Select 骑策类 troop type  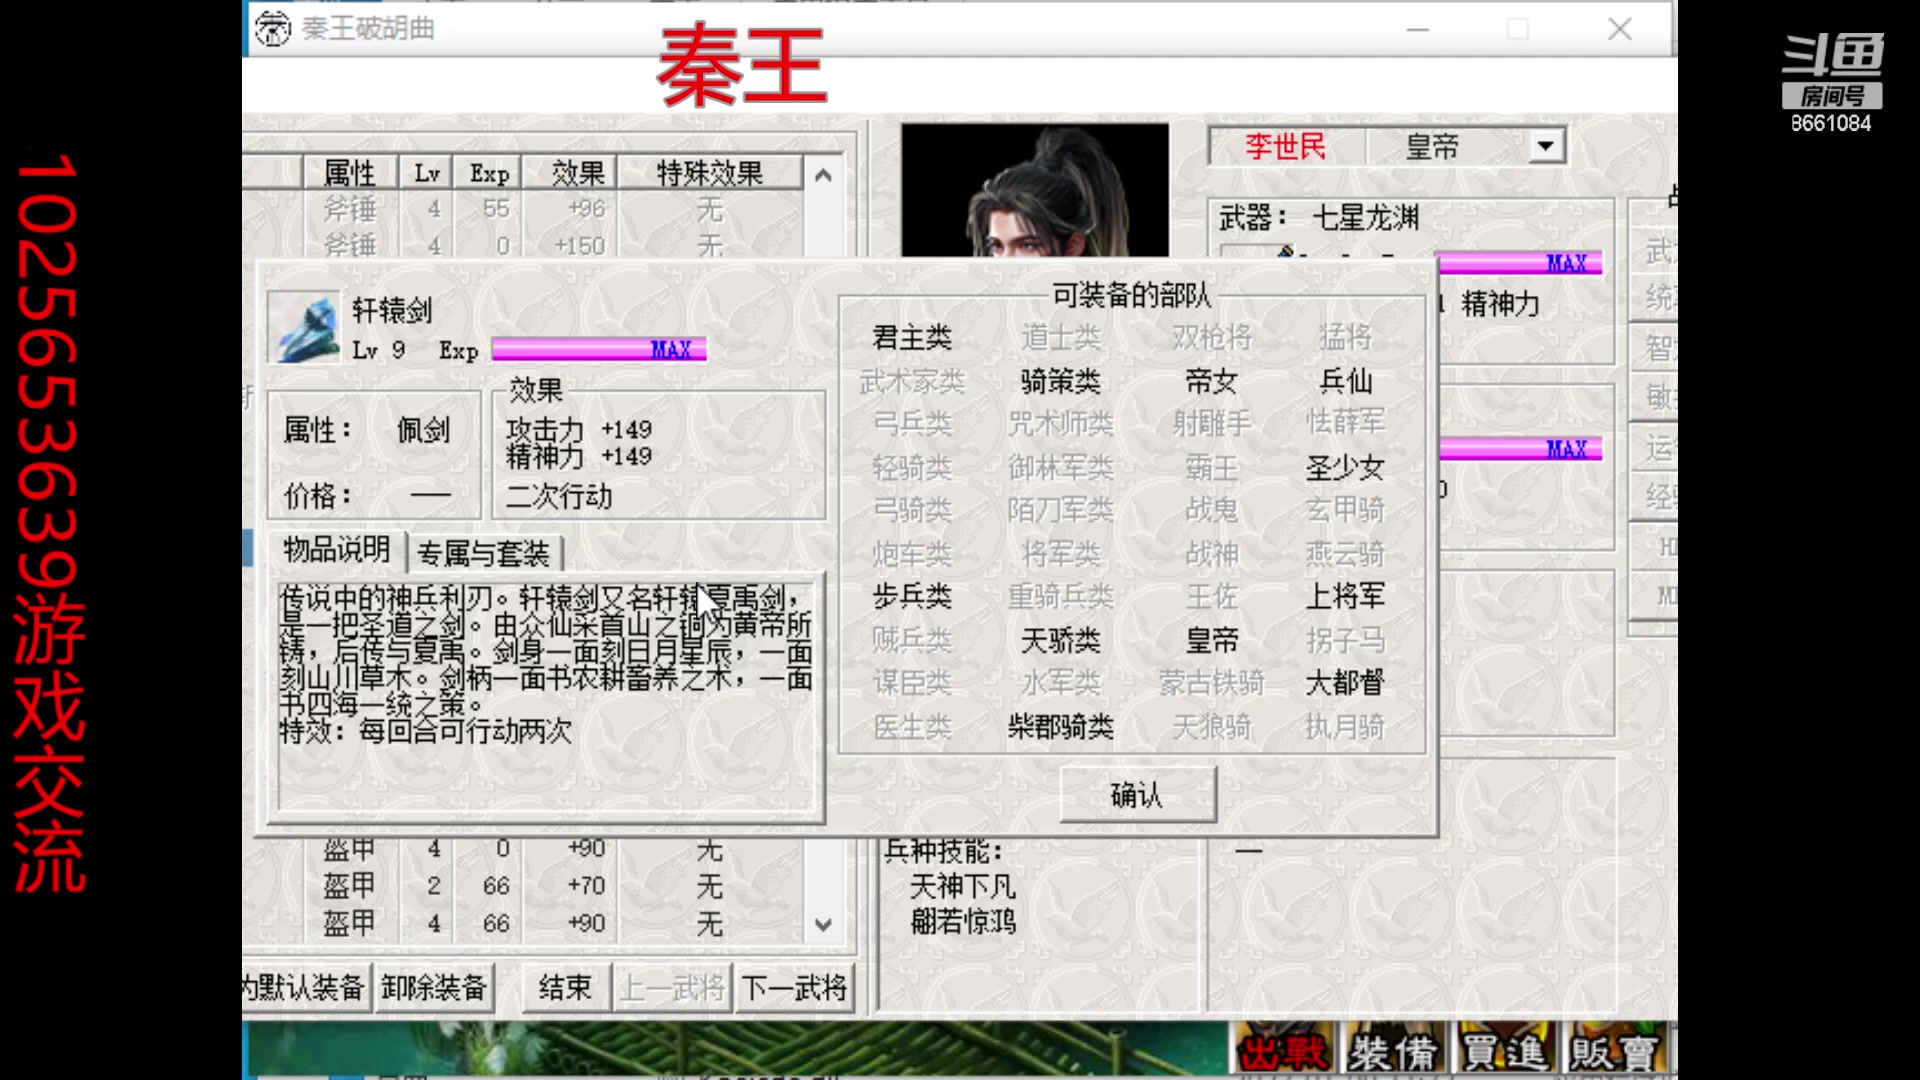coord(1060,381)
